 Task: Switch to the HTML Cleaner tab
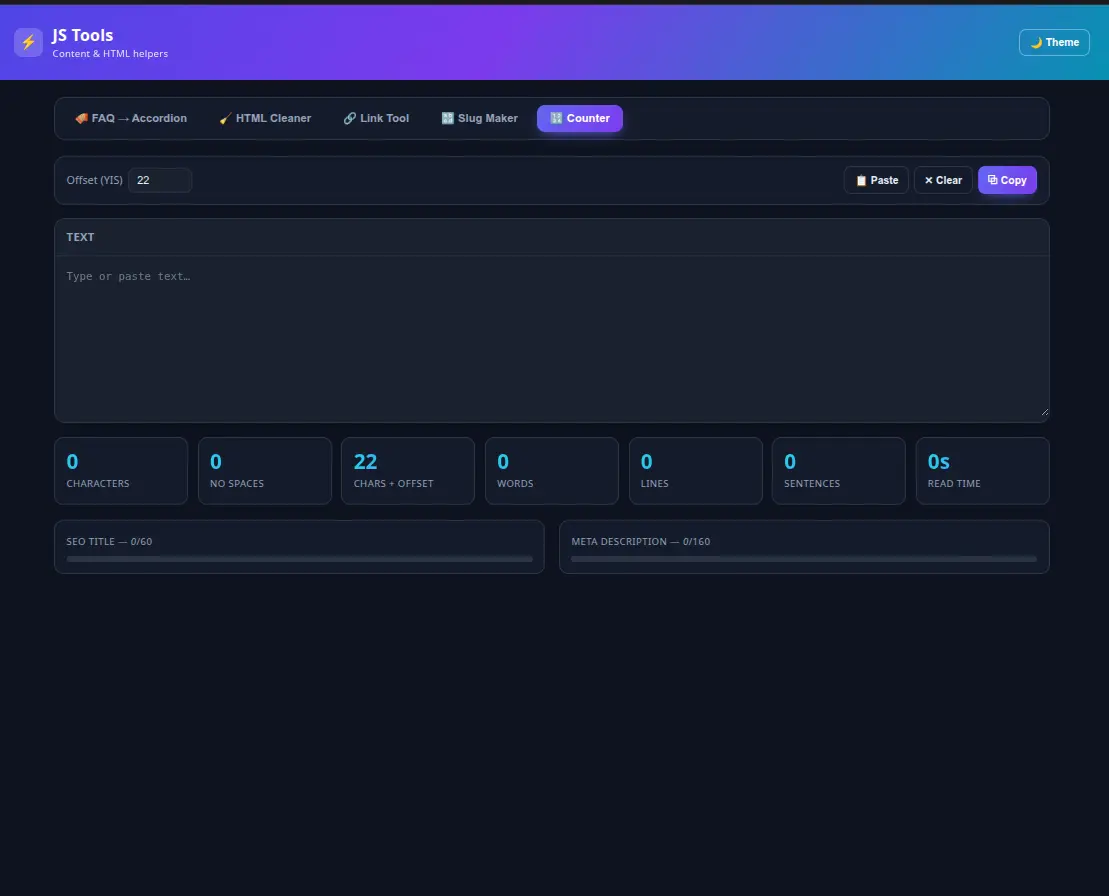click(265, 118)
